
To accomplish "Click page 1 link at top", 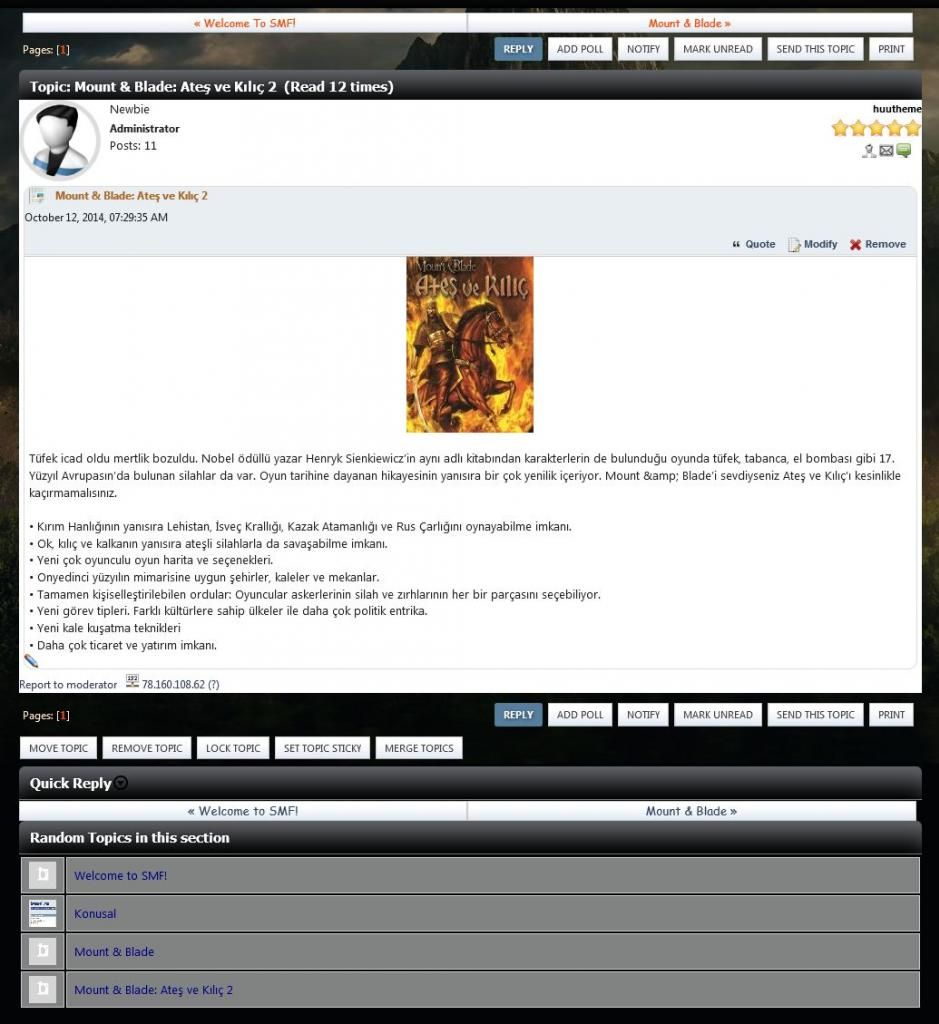I will point(63,50).
